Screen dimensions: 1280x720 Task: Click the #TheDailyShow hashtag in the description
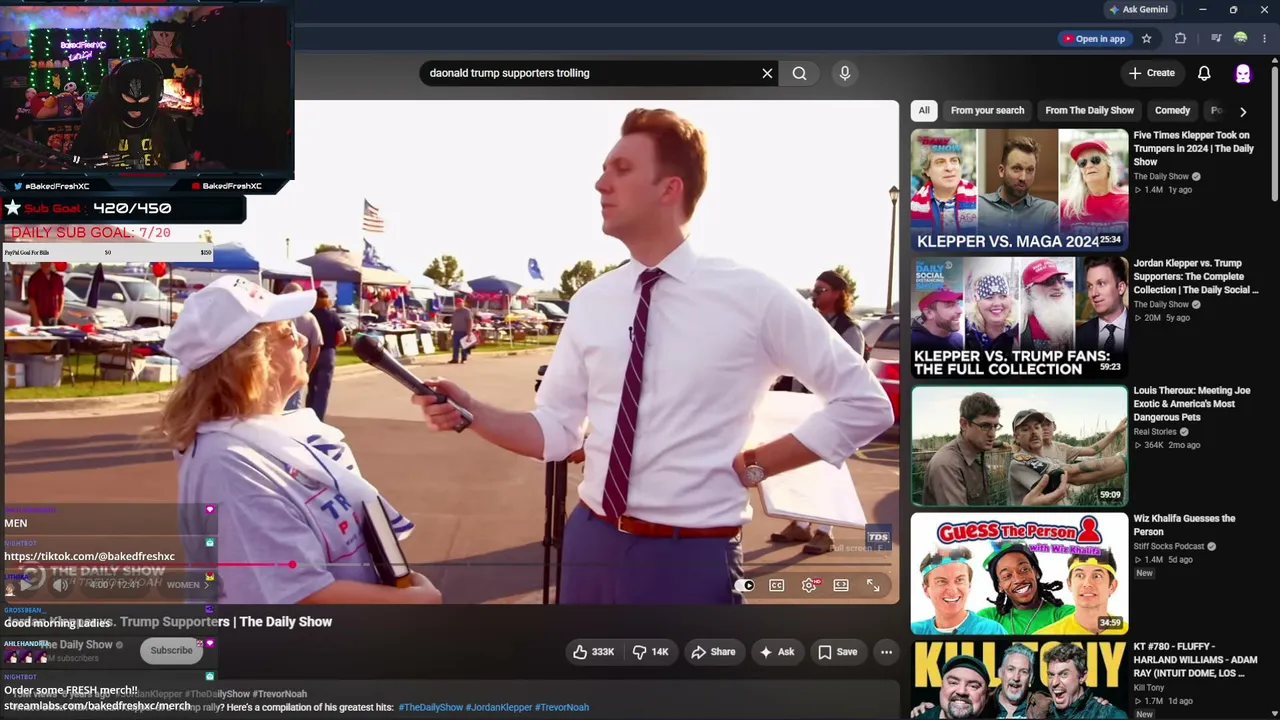430,707
